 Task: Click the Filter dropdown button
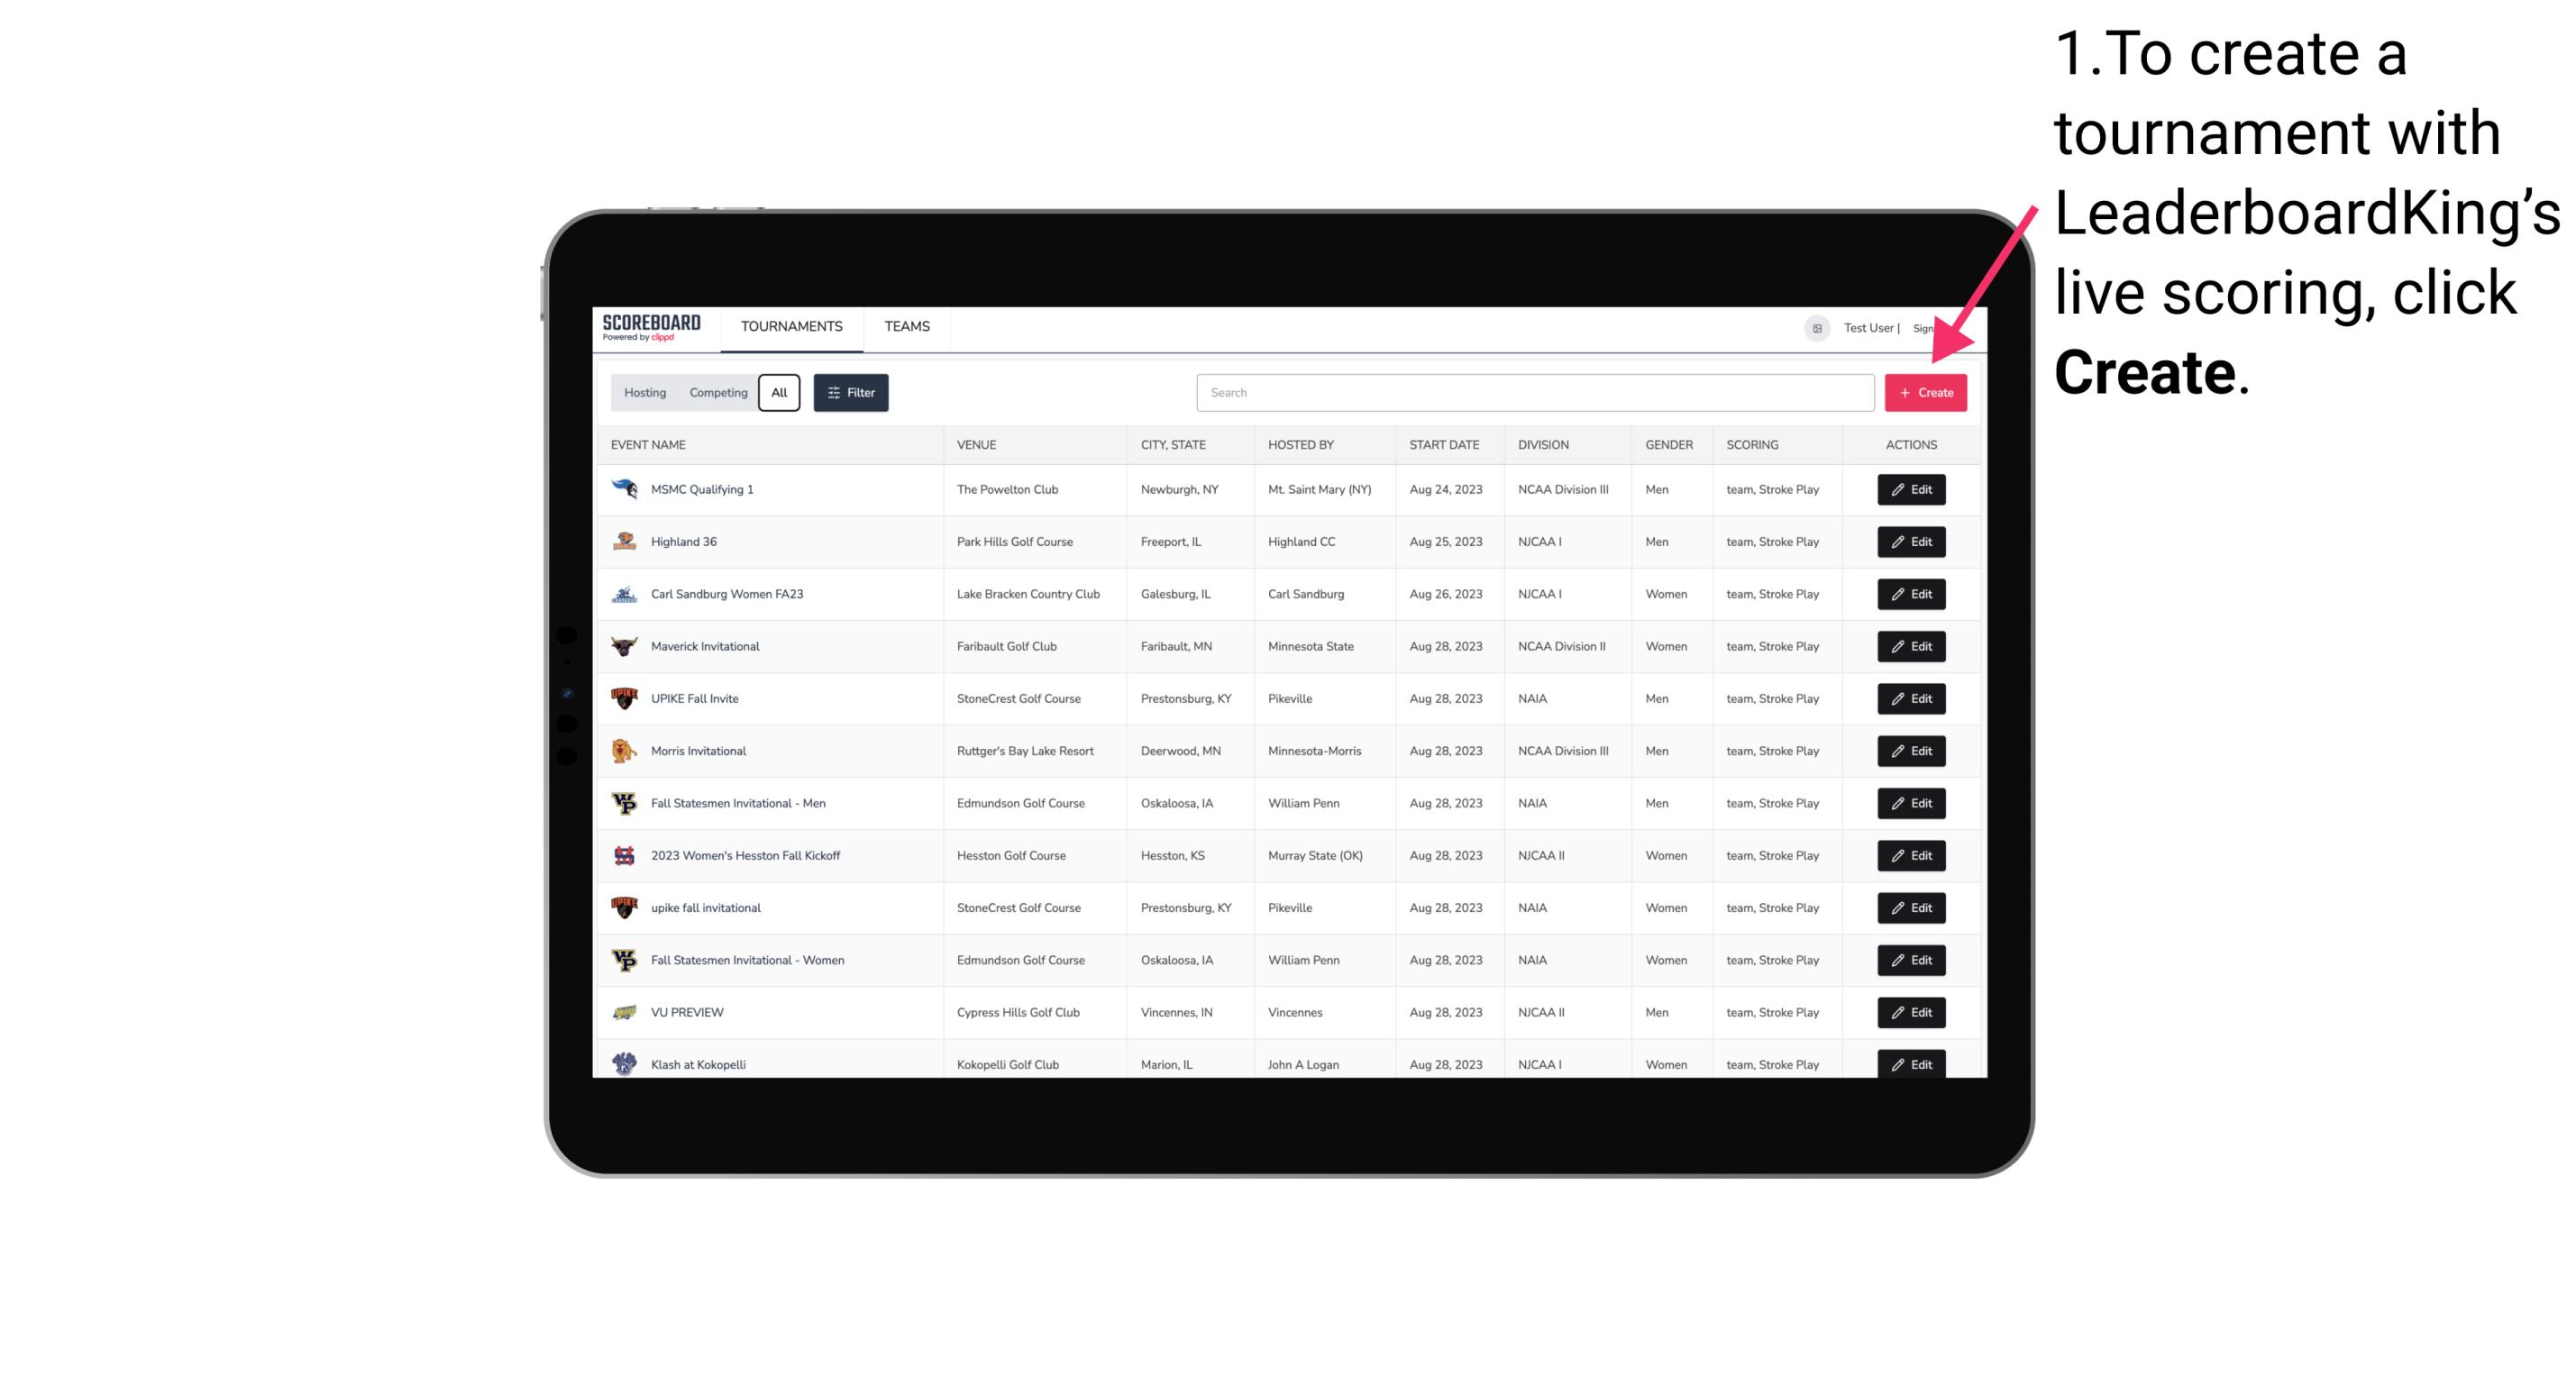point(850,393)
